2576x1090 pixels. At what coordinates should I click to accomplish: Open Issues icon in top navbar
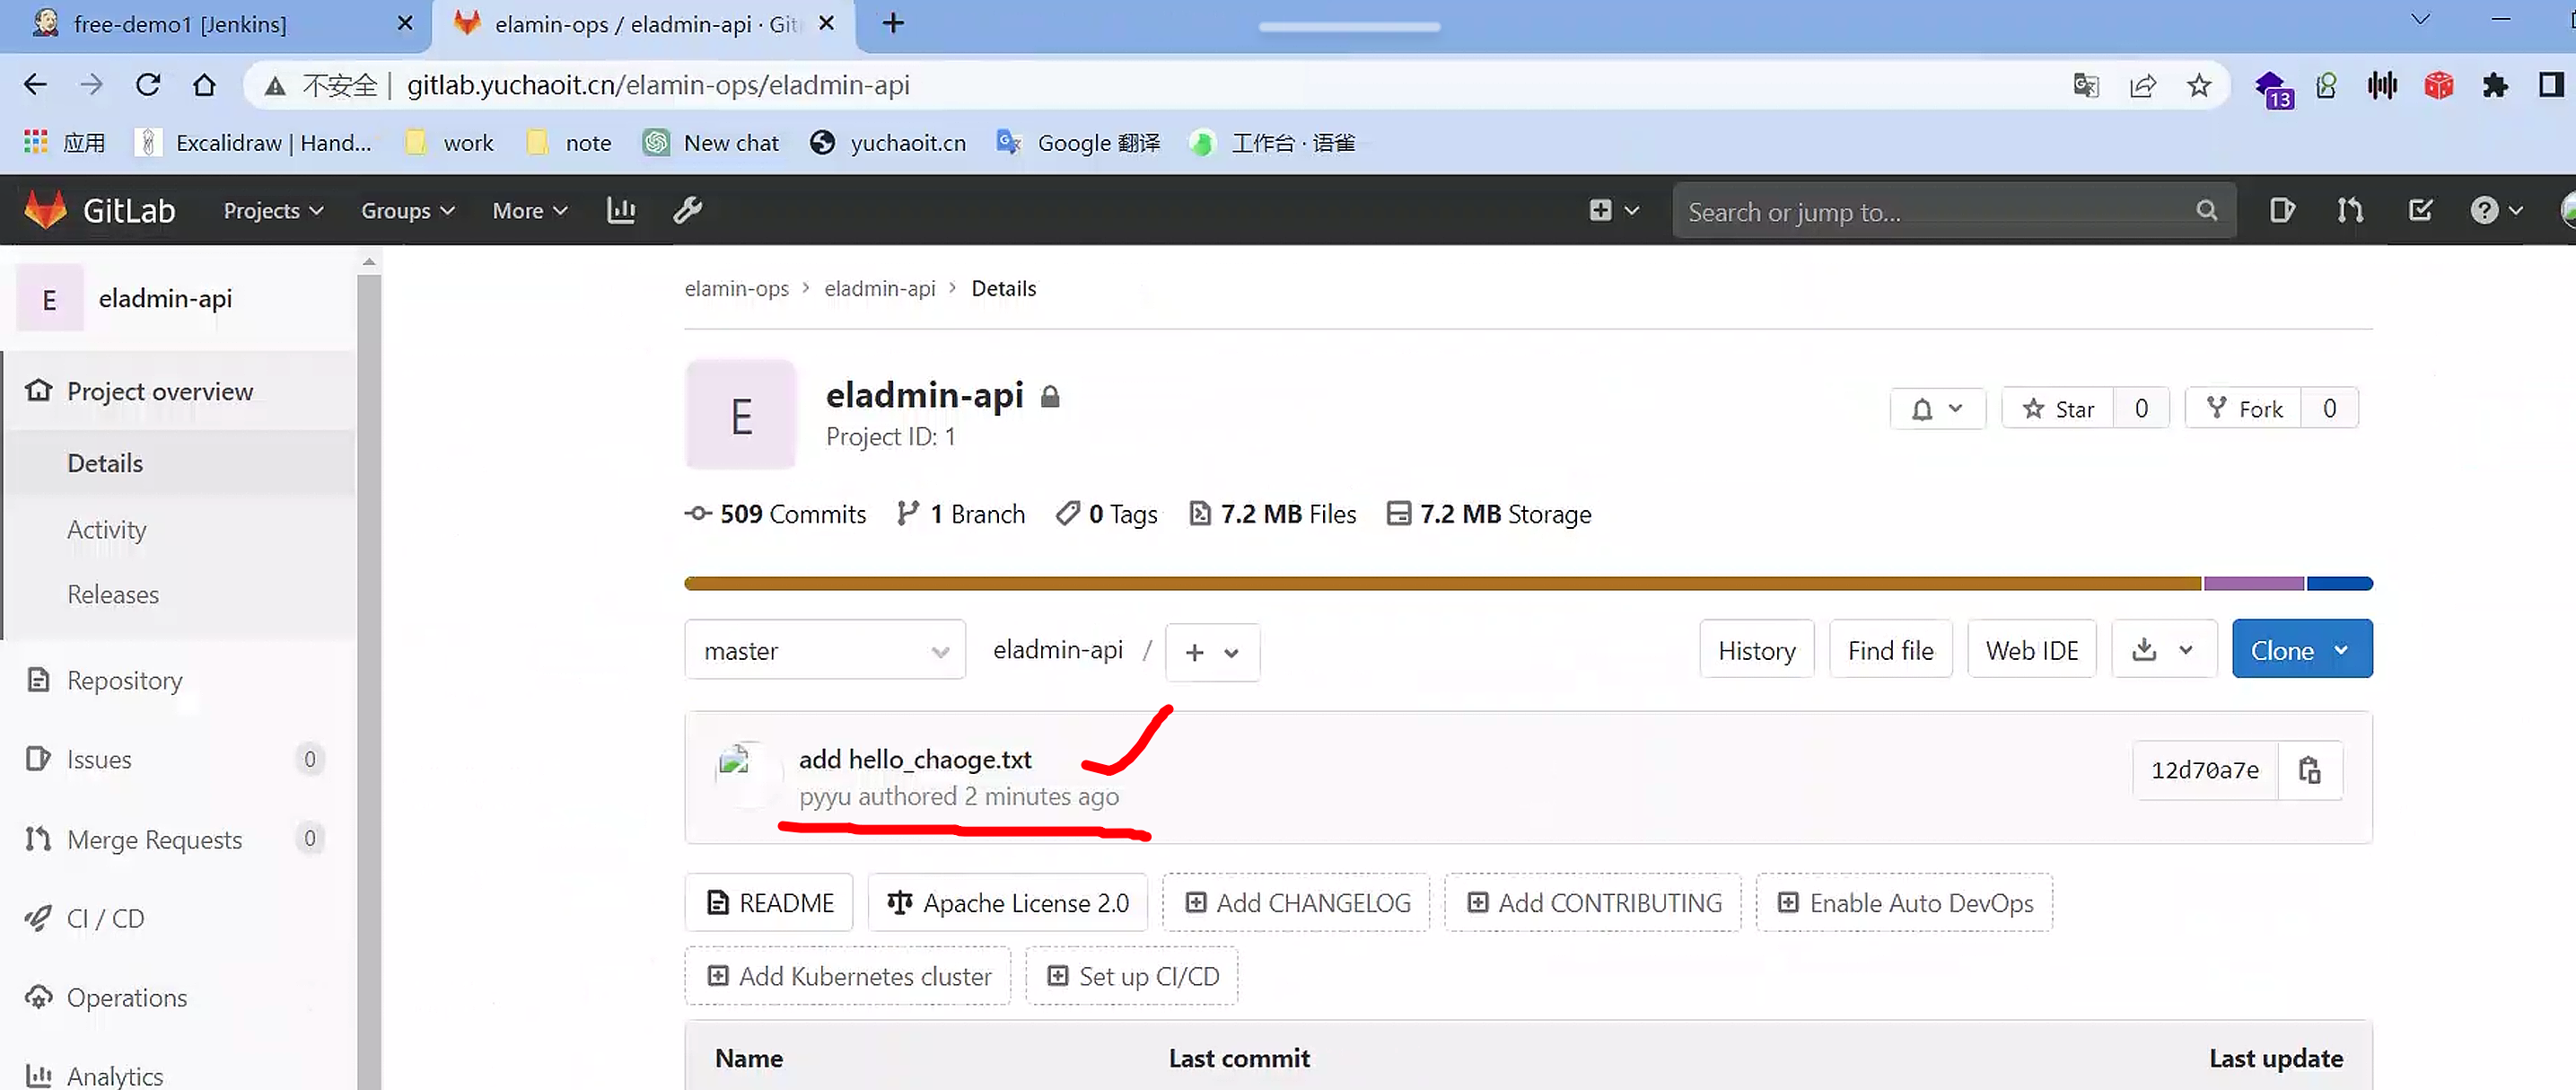pos(2282,210)
